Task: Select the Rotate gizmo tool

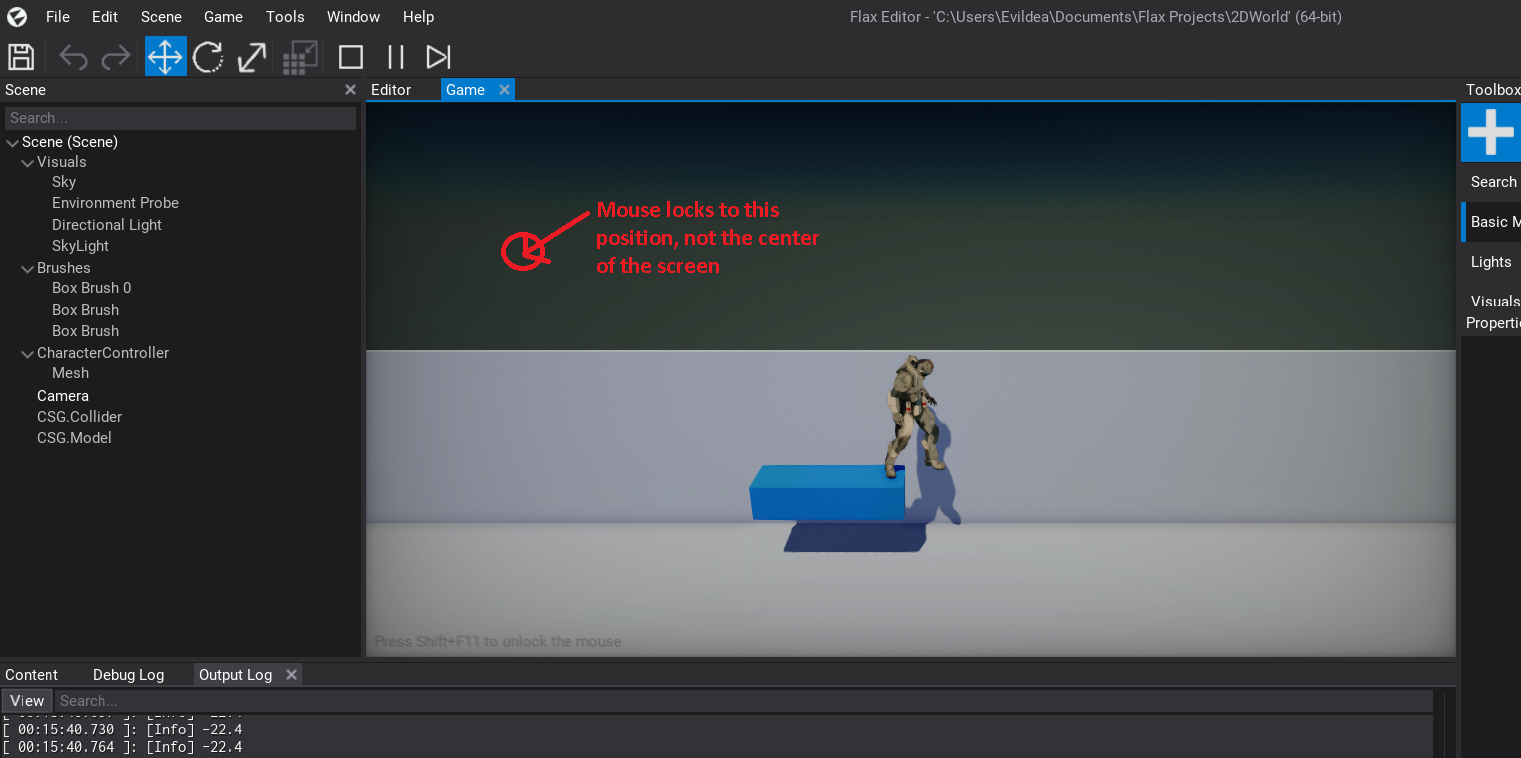Action: click(208, 56)
